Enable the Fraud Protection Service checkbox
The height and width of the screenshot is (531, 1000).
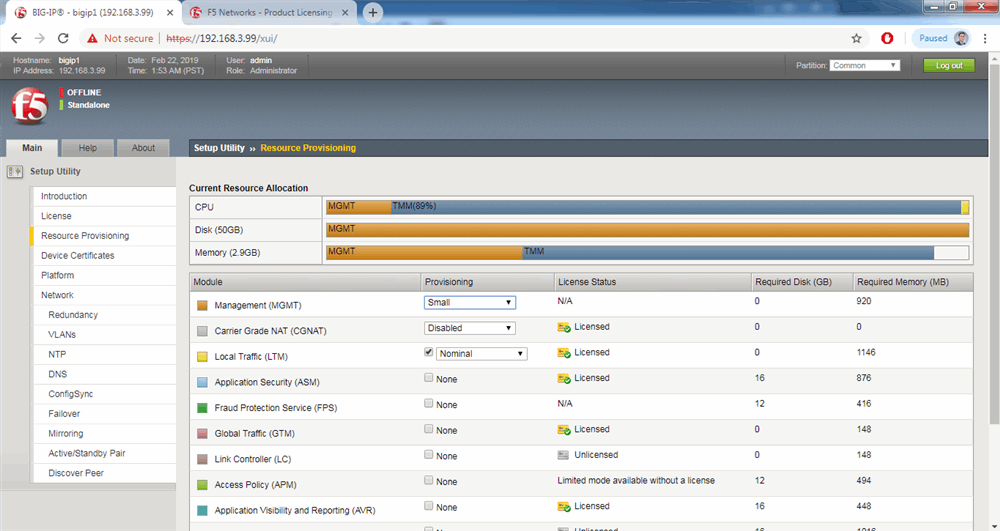pyautogui.click(x=429, y=403)
